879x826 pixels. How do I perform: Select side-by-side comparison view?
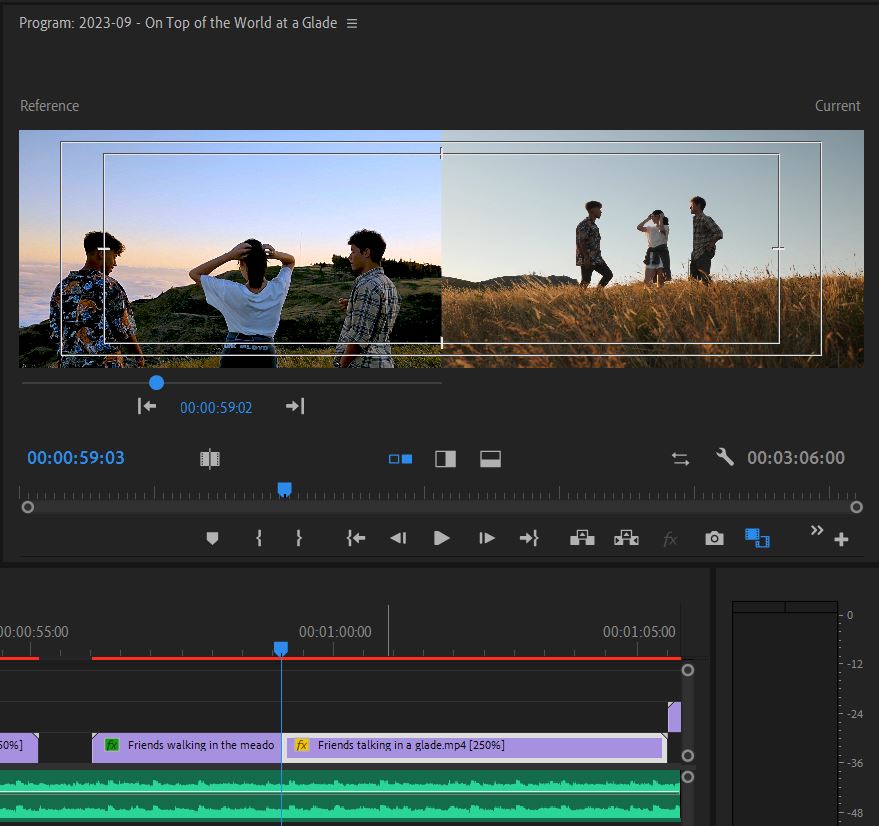pyautogui.click(x=400, y=459)
